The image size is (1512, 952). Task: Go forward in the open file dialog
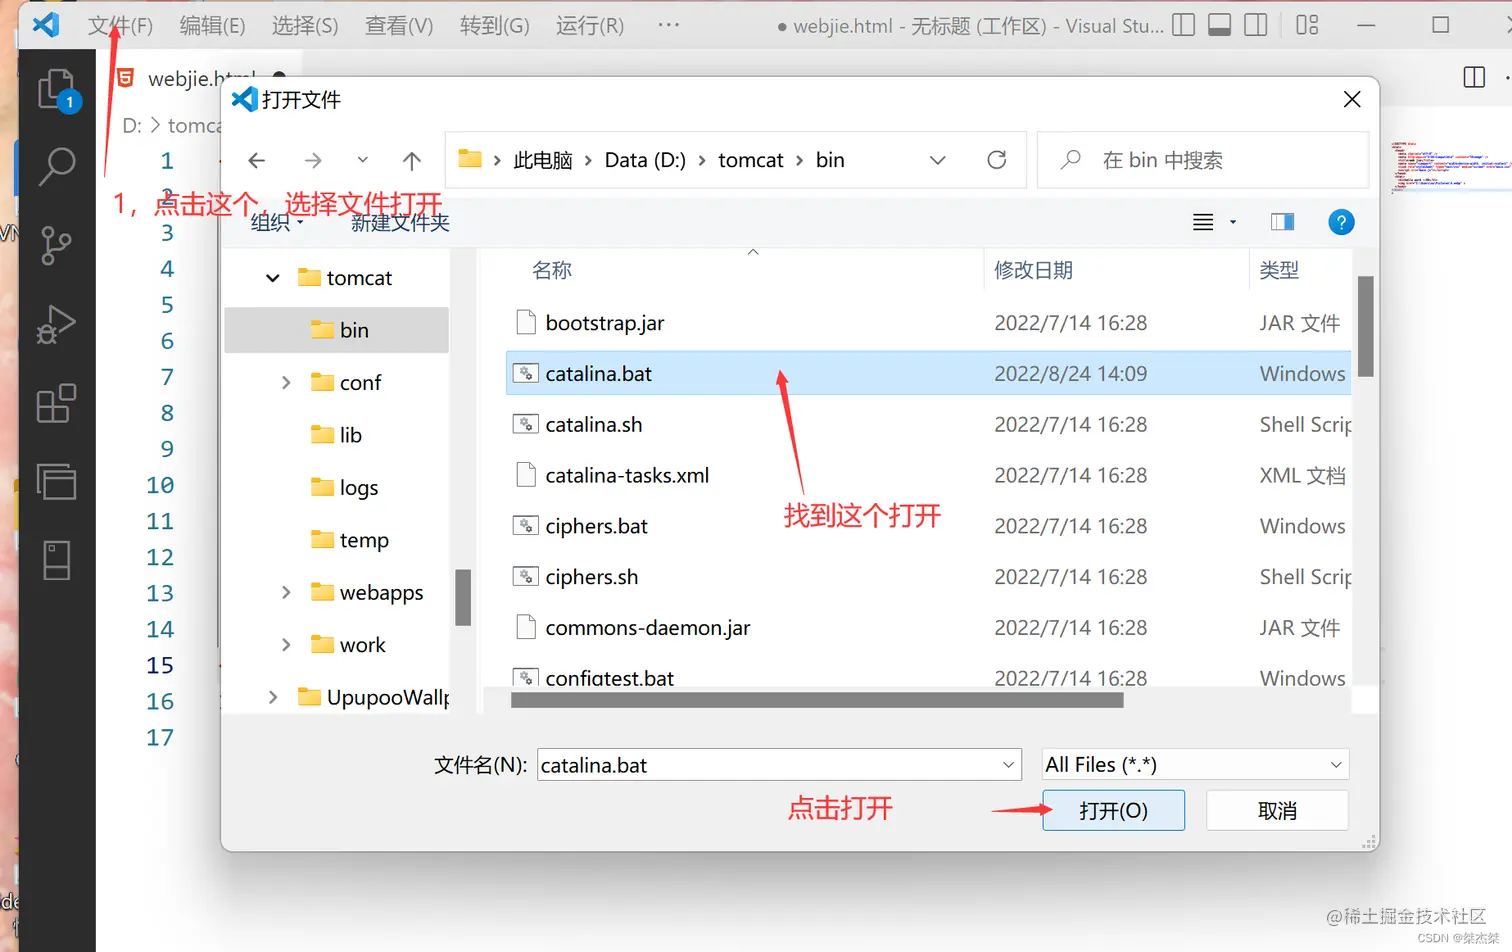[313, 160]
